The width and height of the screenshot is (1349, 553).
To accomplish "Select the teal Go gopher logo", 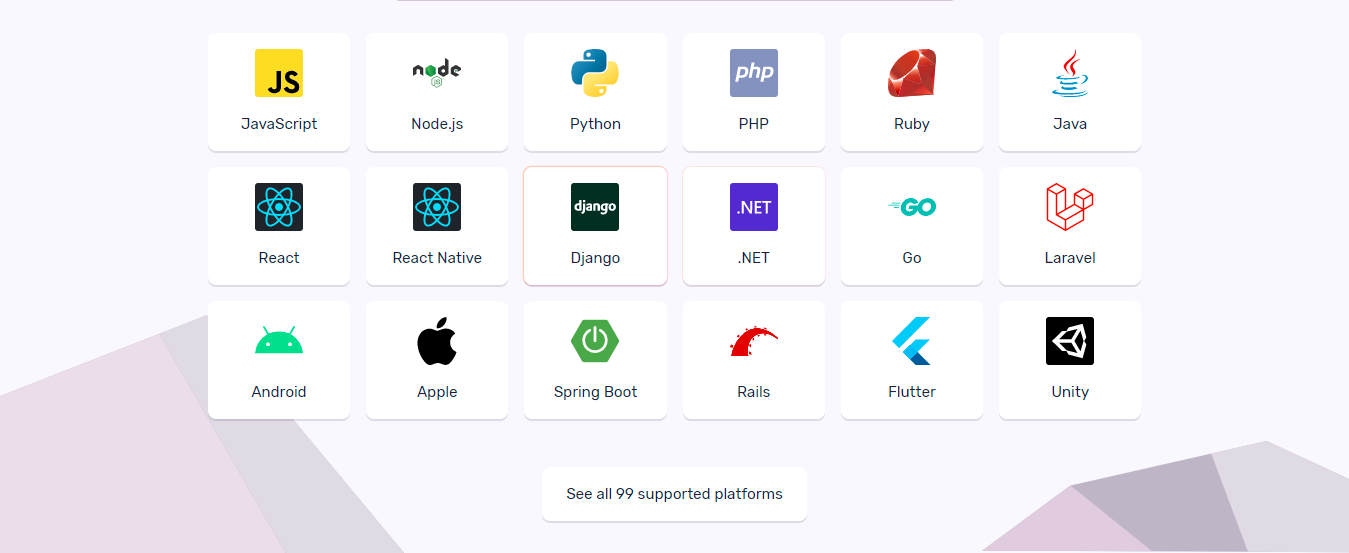I will click(x=912, y=207).
